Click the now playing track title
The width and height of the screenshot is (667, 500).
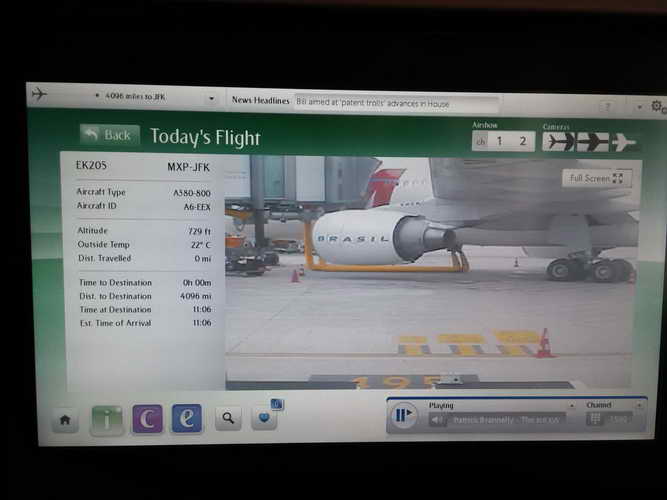pyautogui.click(x=506, y=420)
